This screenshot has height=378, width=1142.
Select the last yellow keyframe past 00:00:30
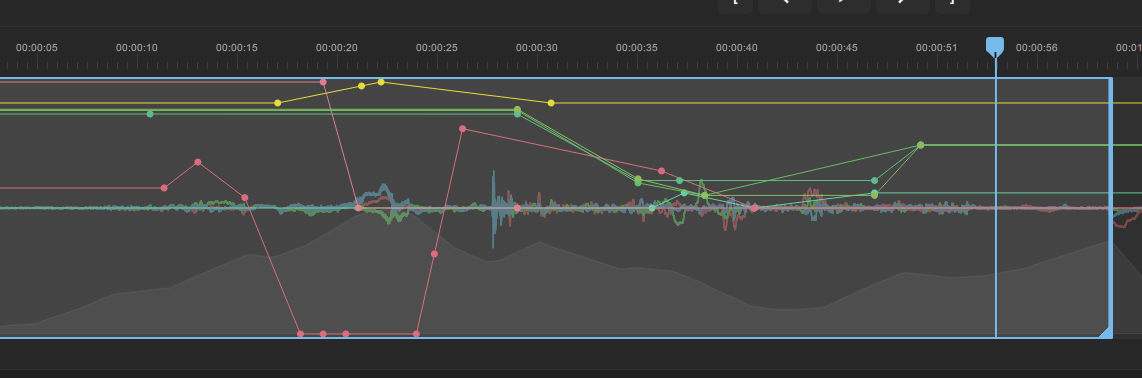551,103
